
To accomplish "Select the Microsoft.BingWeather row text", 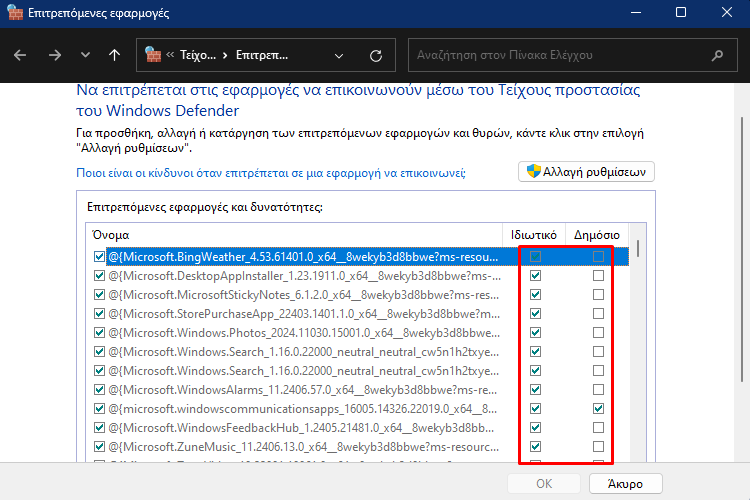I will pyautogui.click(x=303, y=257).
